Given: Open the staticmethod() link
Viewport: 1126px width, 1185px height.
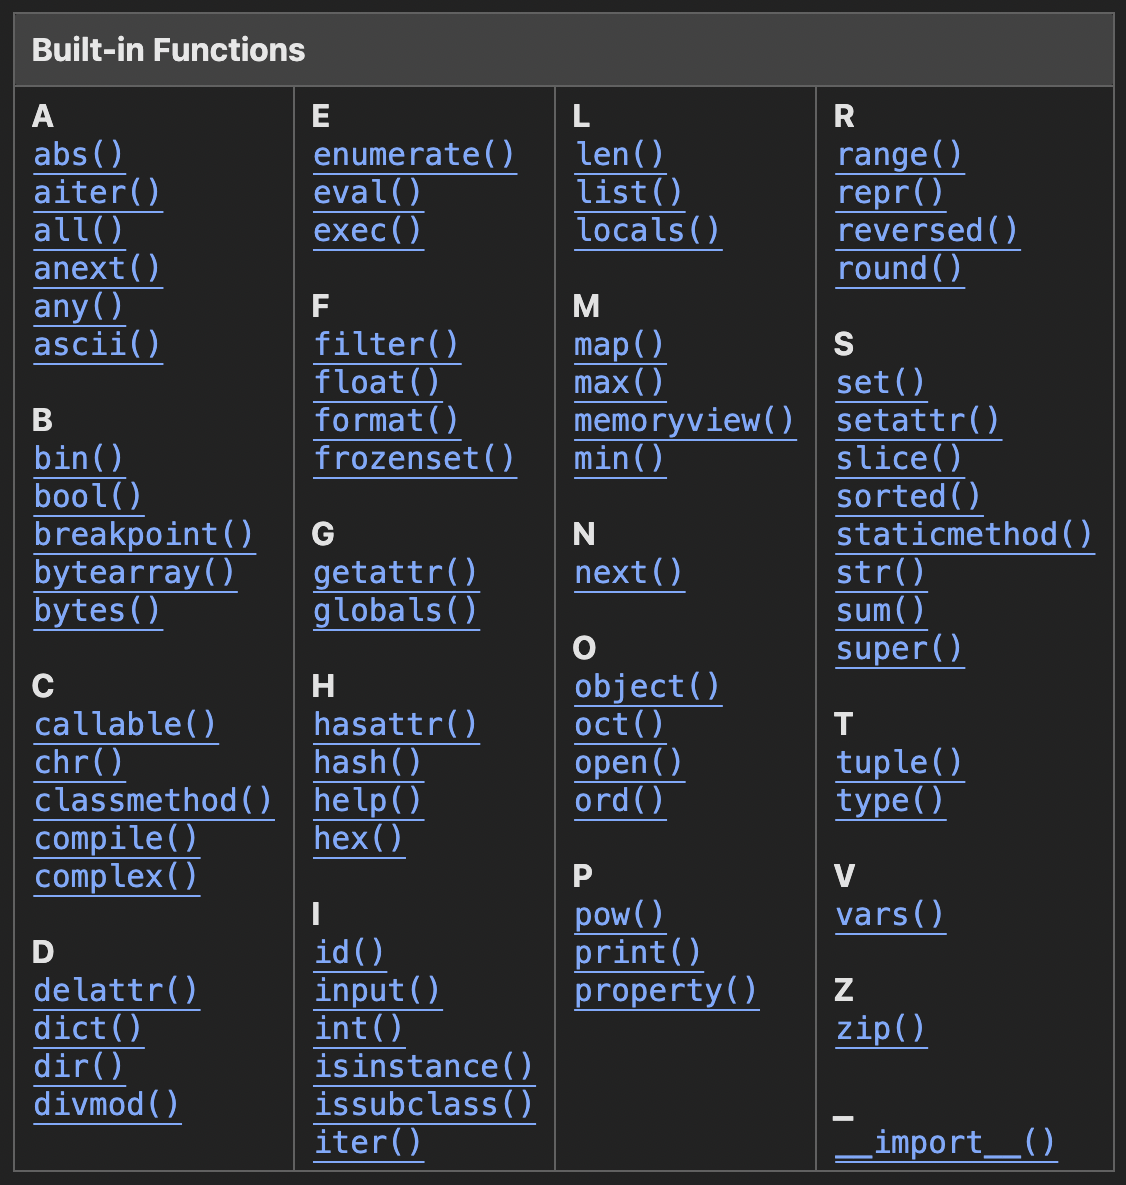Looking at the screenshot, I should pos(964,535).
